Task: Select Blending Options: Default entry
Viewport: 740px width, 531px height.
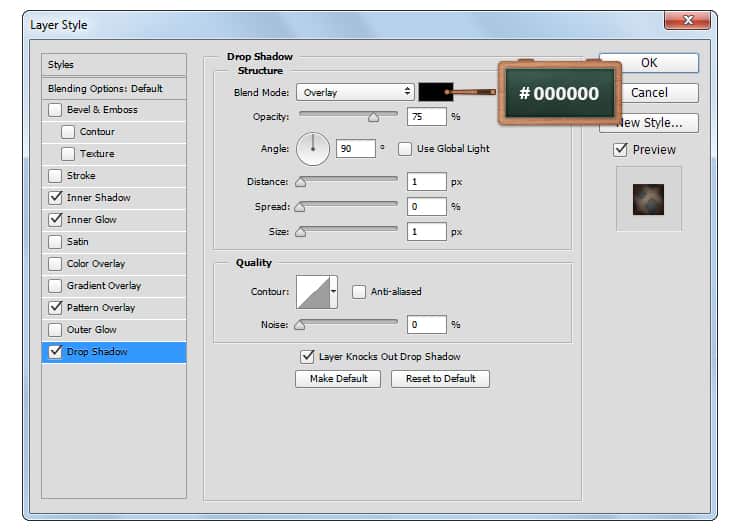Action: [x=105, y=88]
